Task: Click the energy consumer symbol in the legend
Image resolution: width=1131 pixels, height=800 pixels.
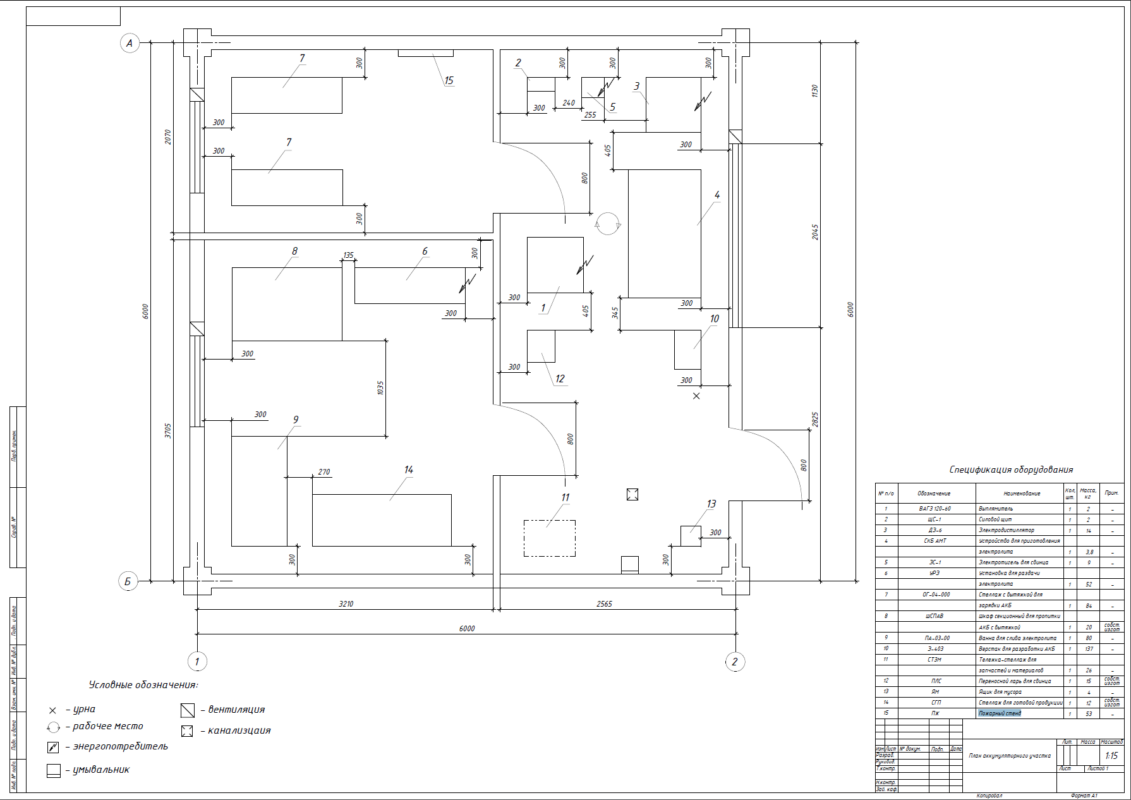Action: click(52, 747)
